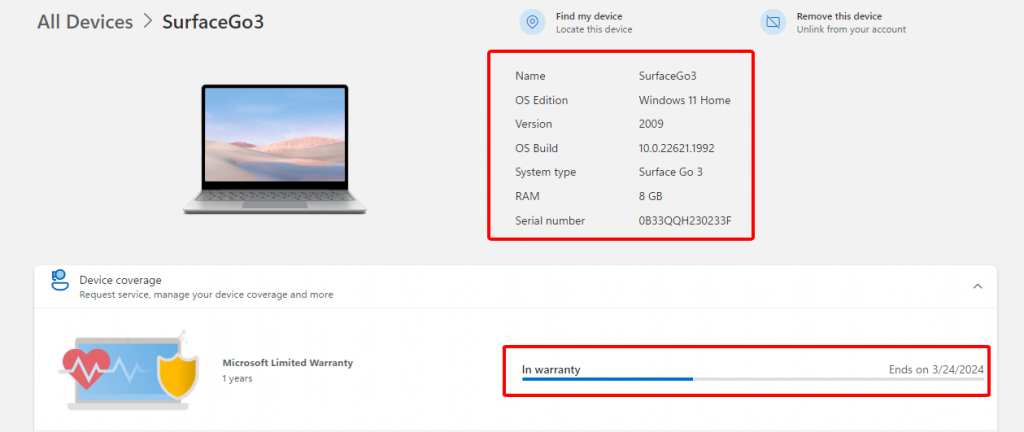Click the '1 years' warranty duration text

pos(237,378)
